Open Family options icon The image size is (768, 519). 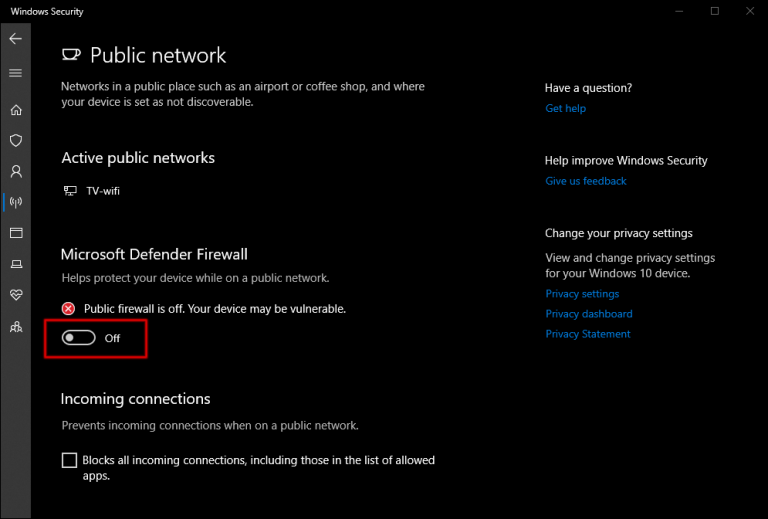pos(15,326)
